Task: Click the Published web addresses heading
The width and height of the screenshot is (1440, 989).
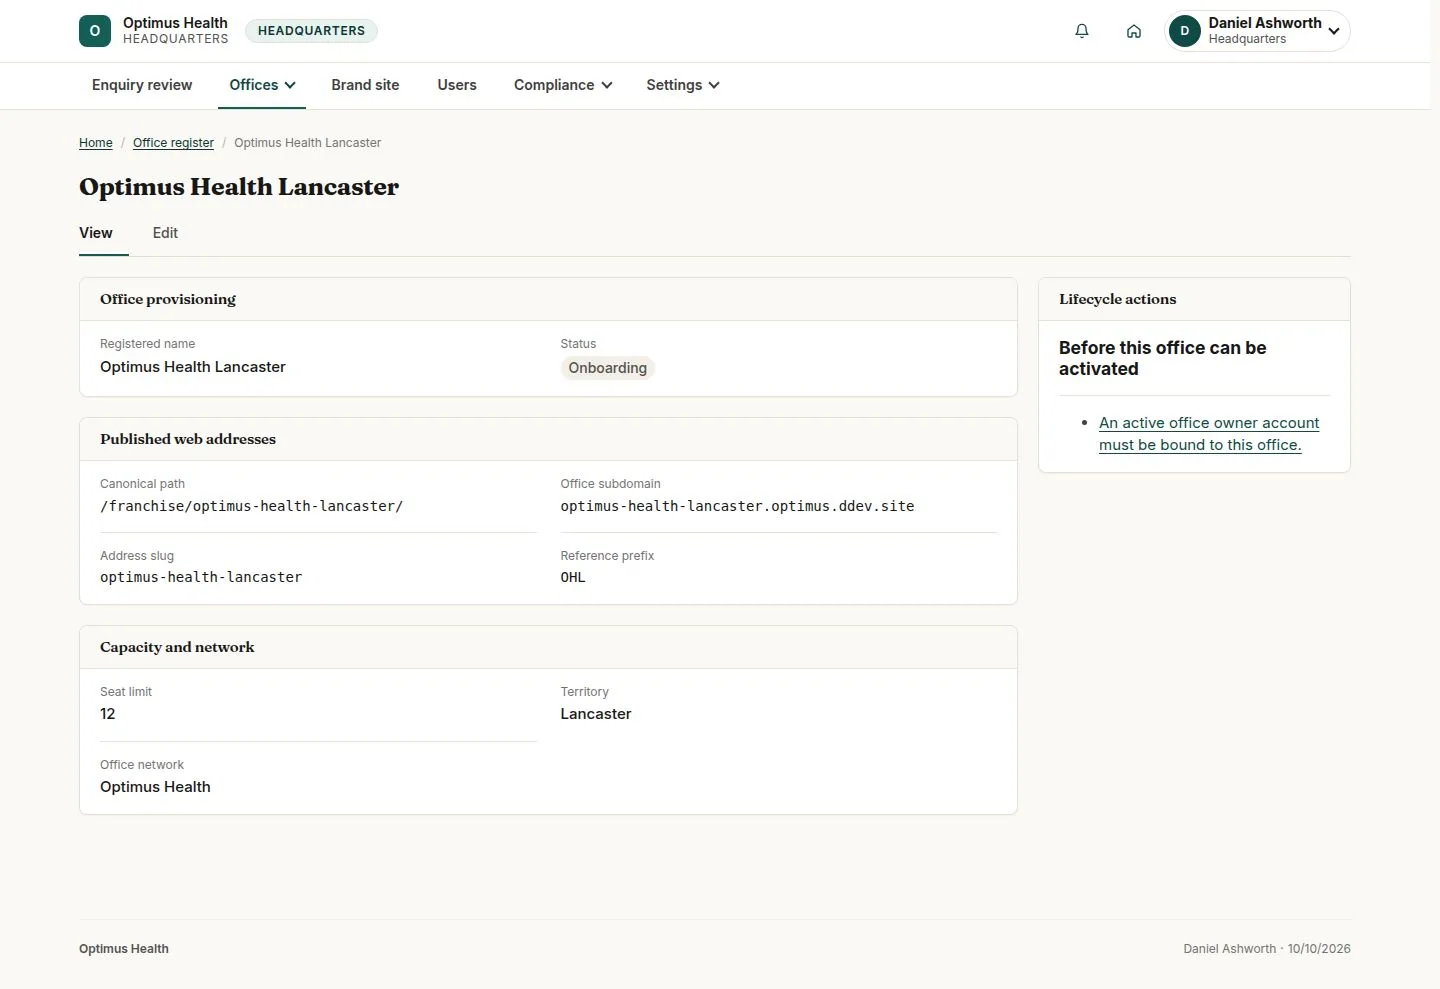Action: tap(188, 439)
